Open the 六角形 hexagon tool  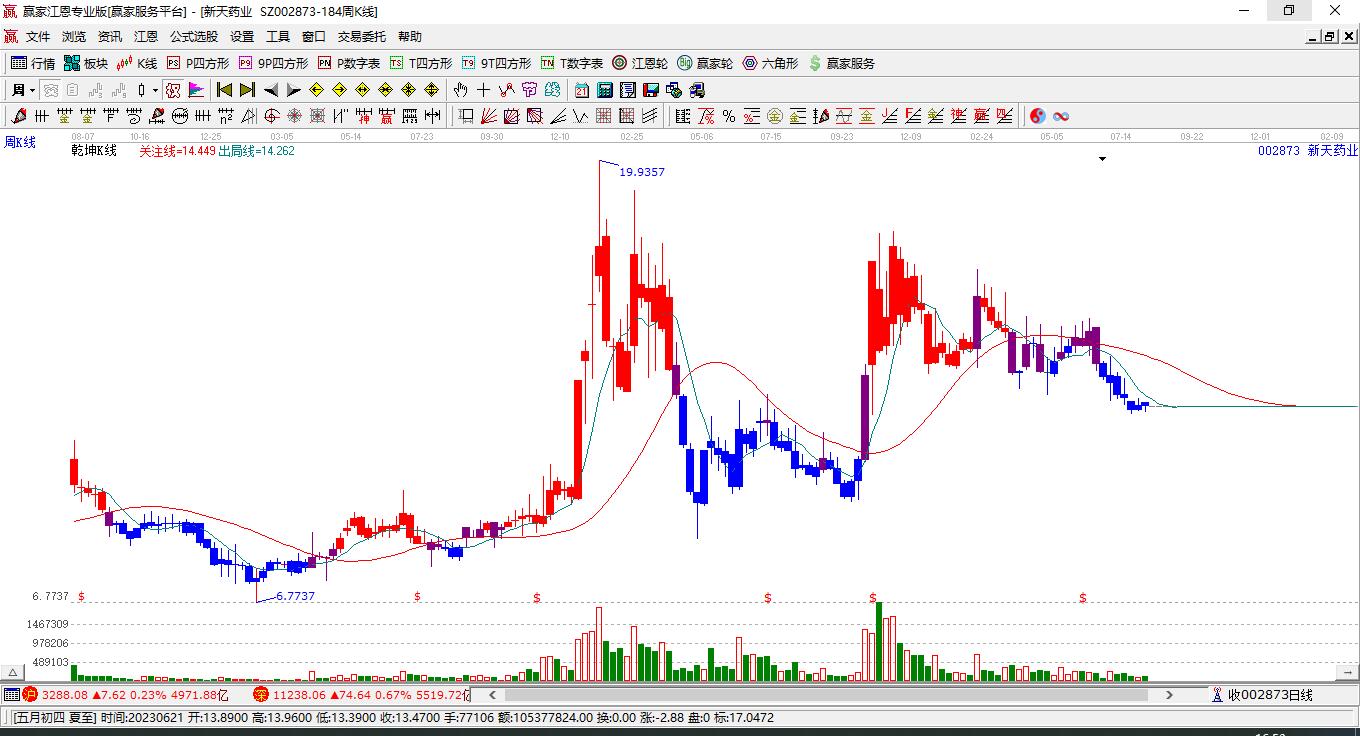(x=770, y=63)
